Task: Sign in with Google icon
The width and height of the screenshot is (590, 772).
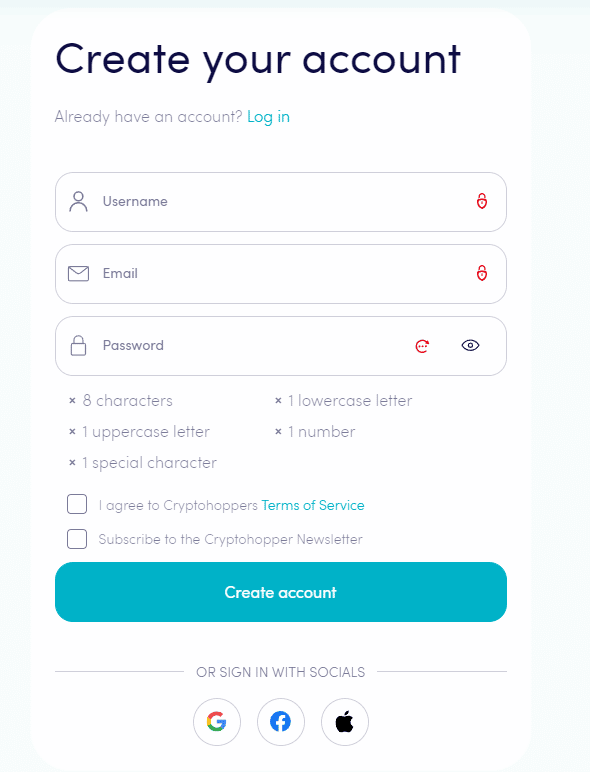Action: (217, 722)
